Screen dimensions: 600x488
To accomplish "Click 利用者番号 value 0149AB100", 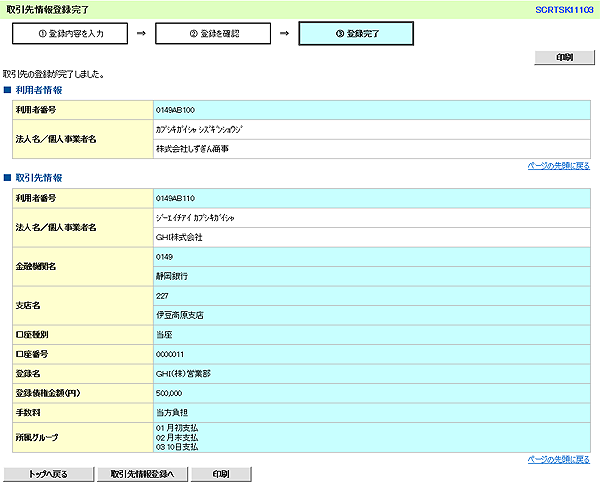I will click(x=175, y=110).
